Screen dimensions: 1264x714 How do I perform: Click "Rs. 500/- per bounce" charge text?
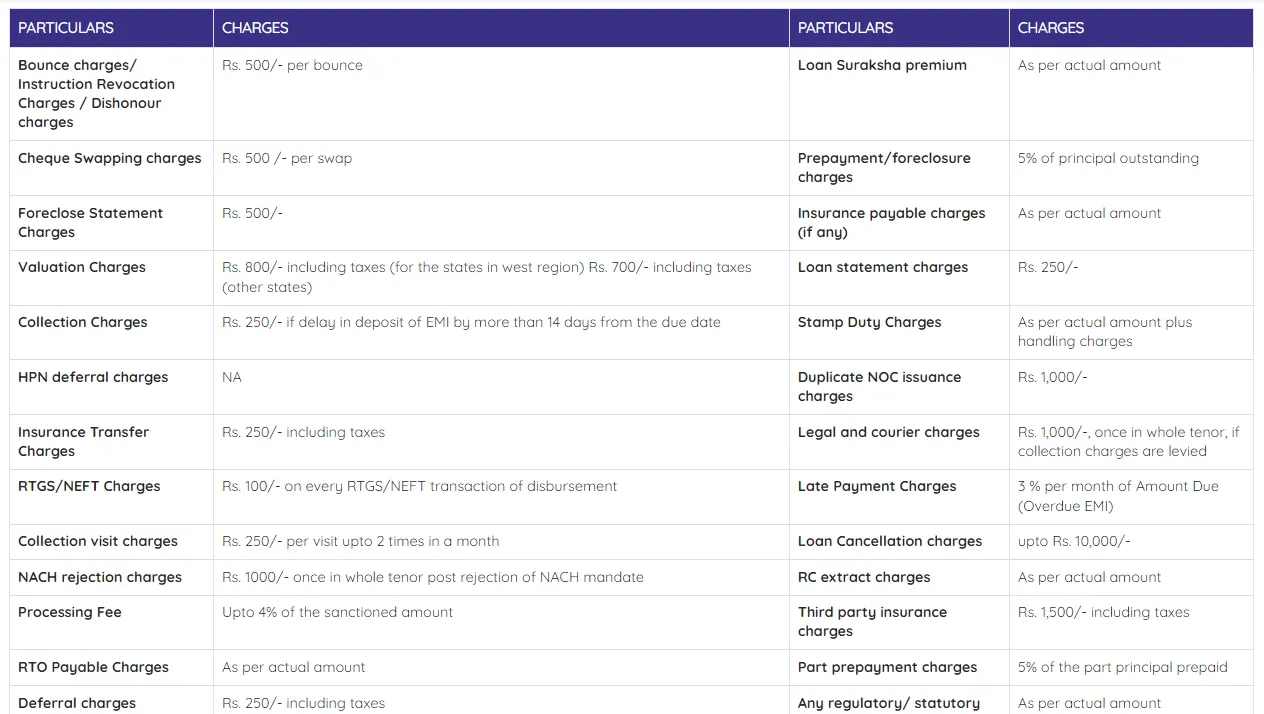[x=292, y=65]
